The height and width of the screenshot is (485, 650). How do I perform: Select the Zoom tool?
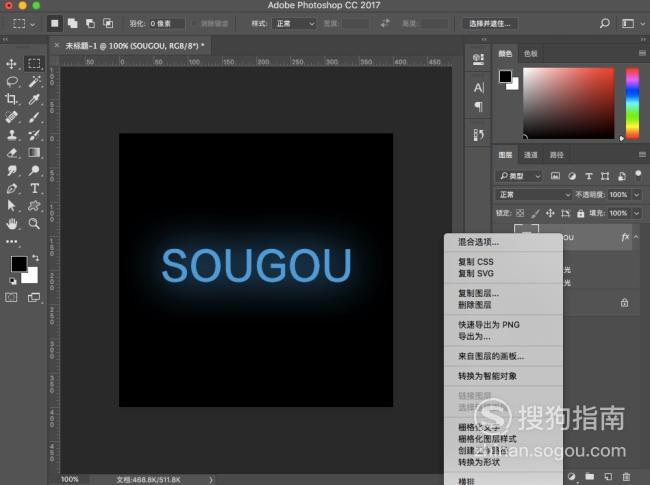point(34,224)
